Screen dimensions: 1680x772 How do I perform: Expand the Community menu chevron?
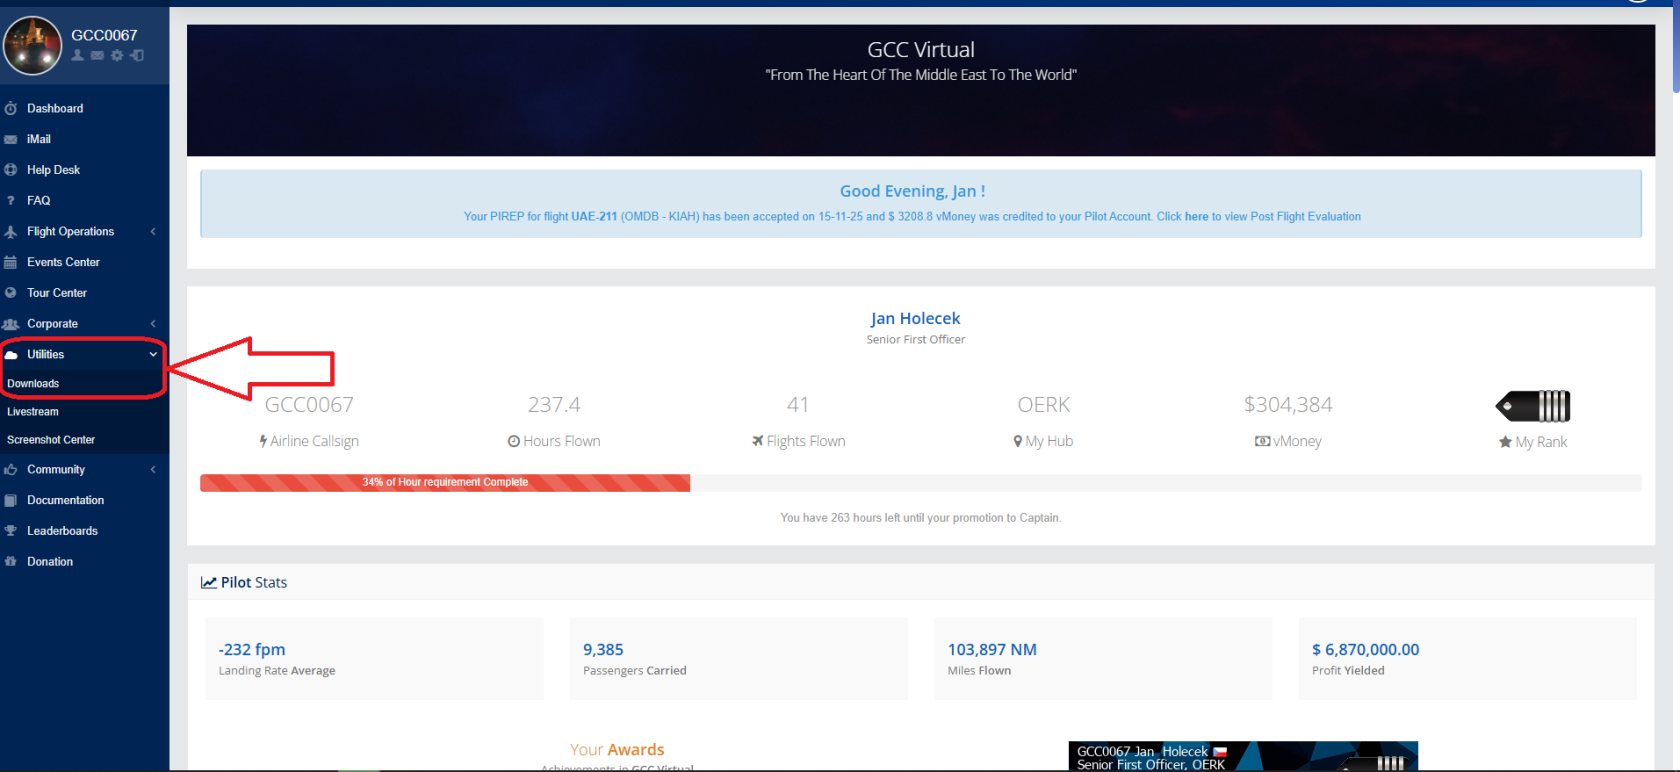pos(153,469)
